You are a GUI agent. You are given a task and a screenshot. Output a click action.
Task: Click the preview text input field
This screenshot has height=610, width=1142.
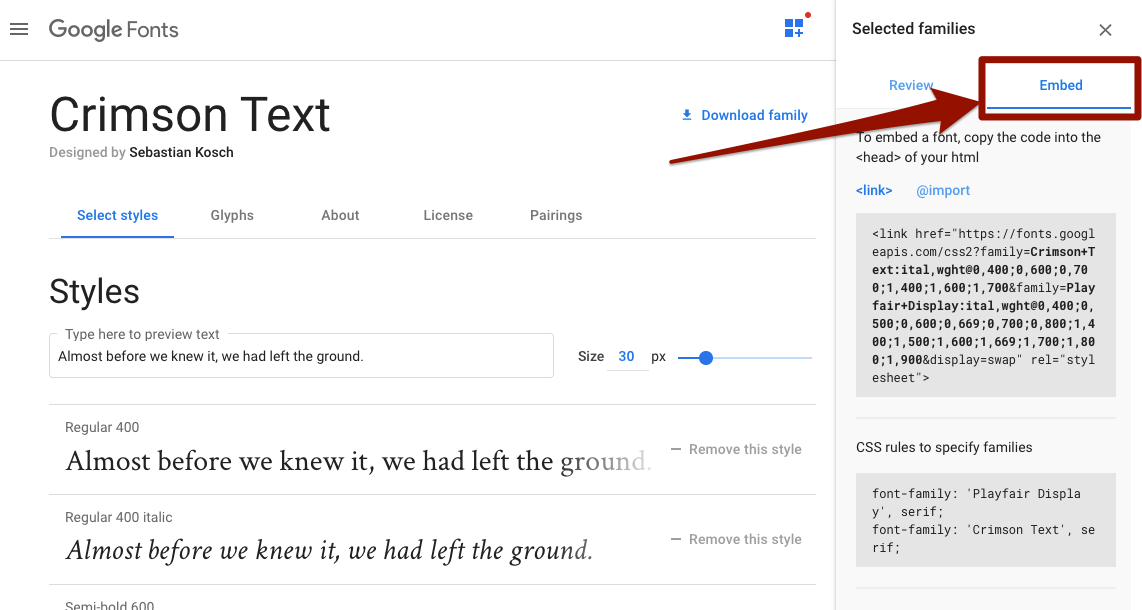[302, 356]
